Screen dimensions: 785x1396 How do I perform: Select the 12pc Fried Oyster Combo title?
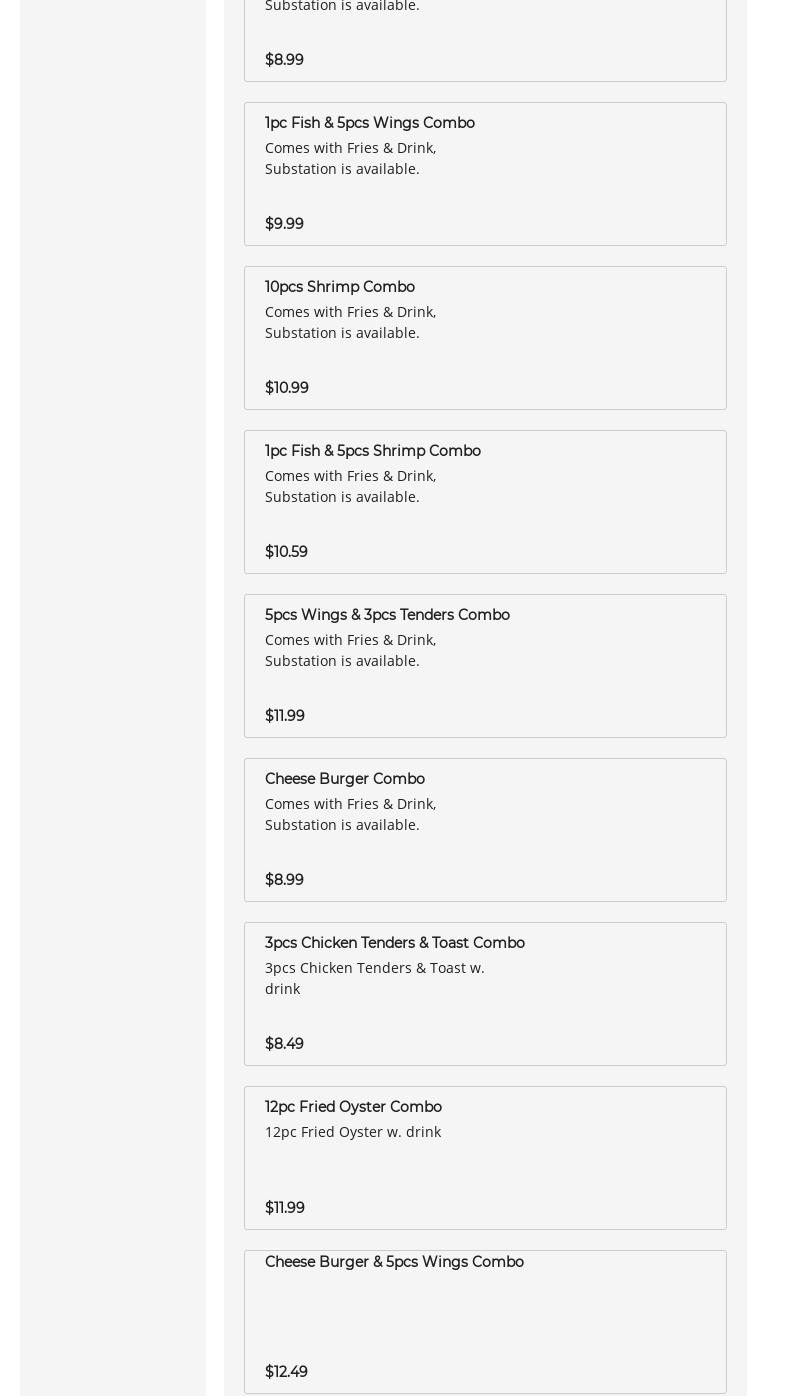pos(353,1107)
